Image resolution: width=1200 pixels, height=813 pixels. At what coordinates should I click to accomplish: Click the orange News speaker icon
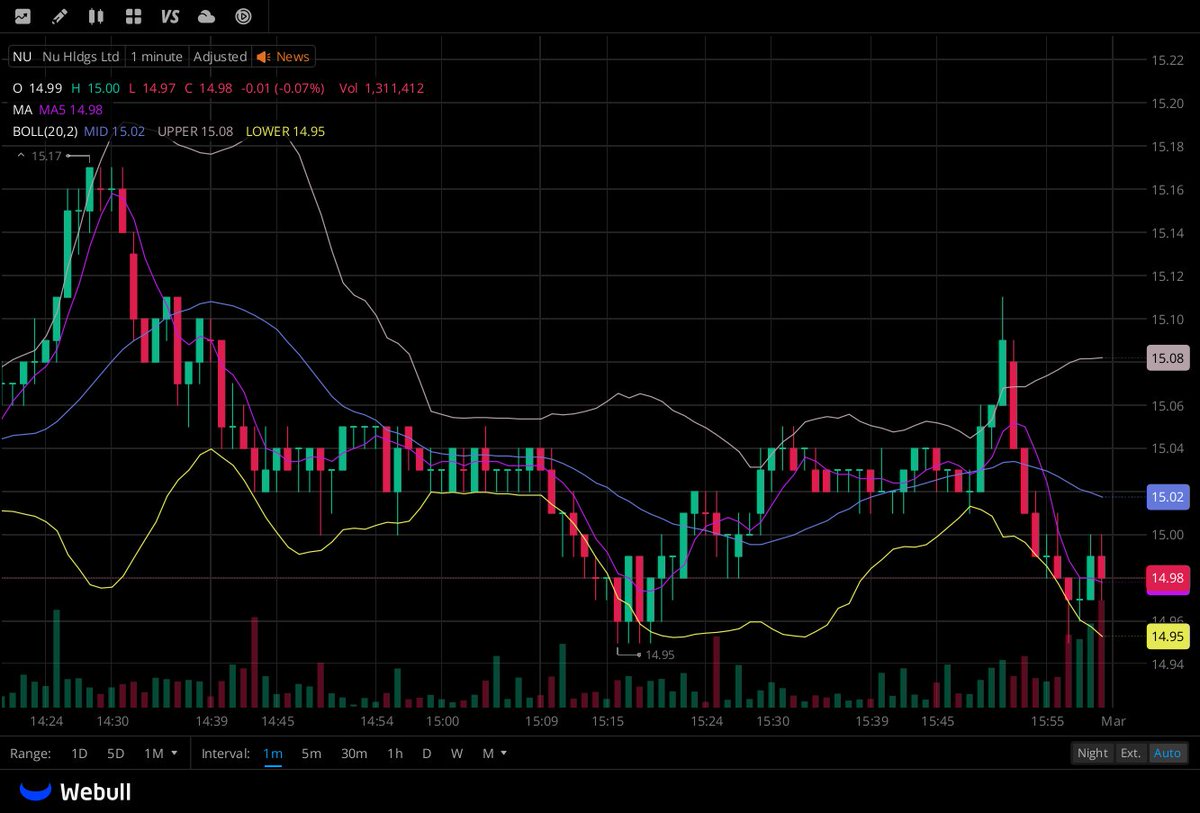click(264, 57)
